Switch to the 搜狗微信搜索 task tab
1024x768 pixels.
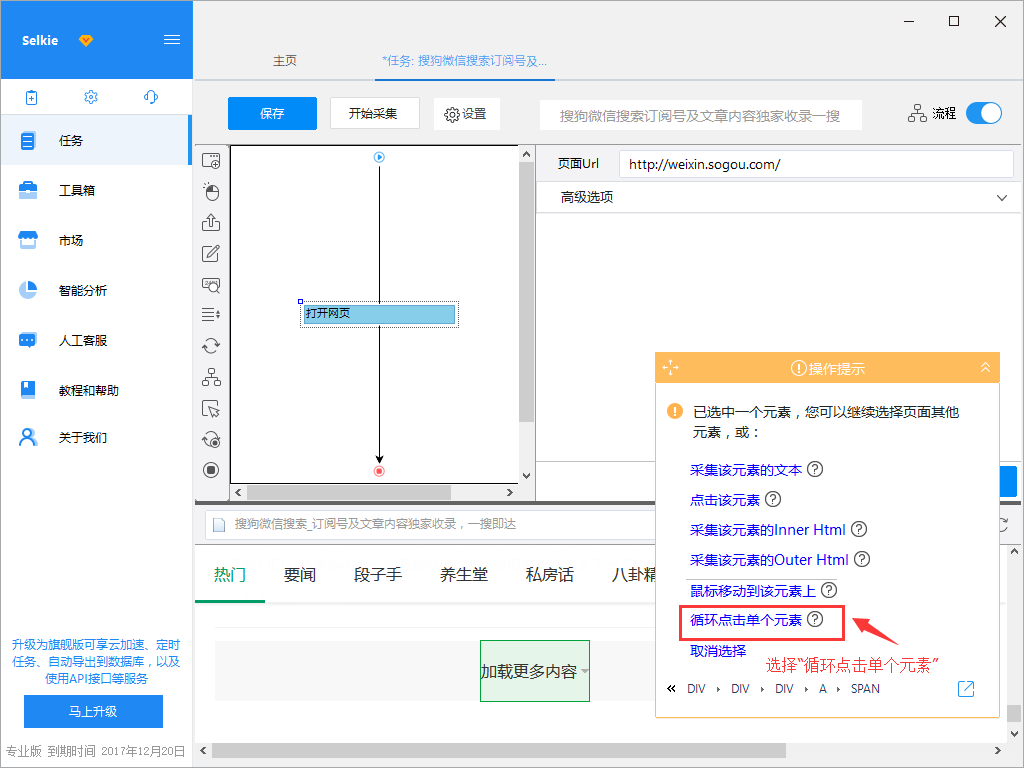coord(464,61)
